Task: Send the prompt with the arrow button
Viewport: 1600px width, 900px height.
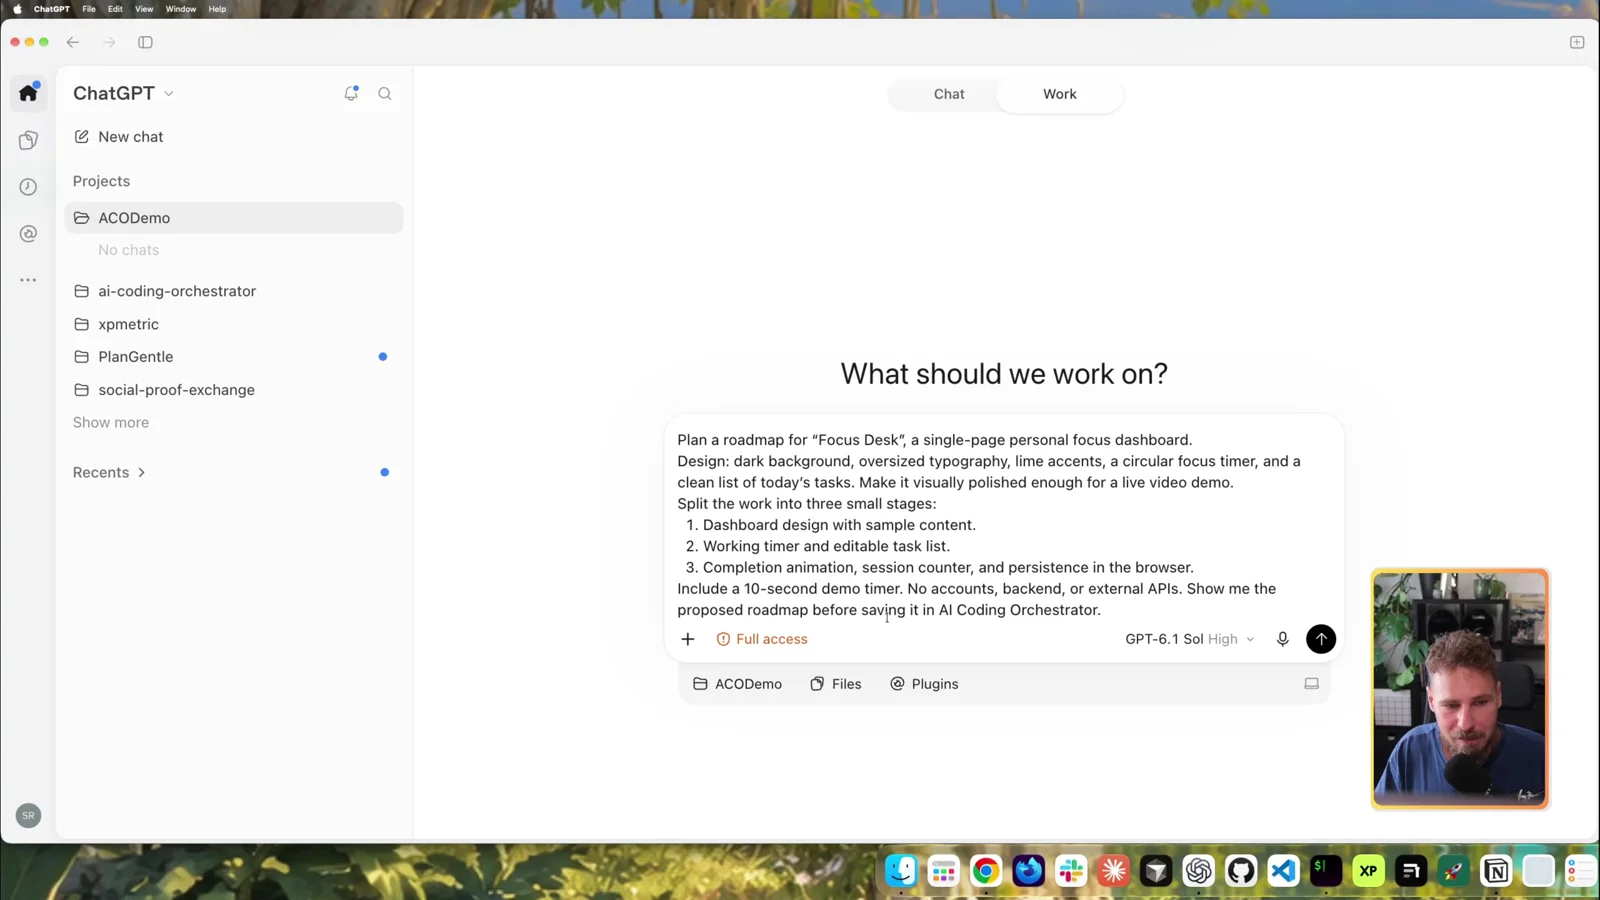Action: (x=1321, y=639)
